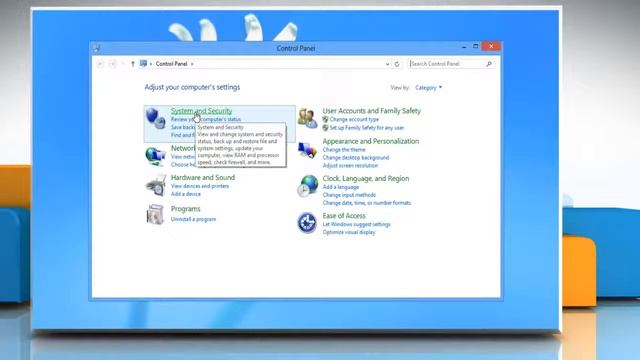Click Add a language
640x360 pixels.
341,187
